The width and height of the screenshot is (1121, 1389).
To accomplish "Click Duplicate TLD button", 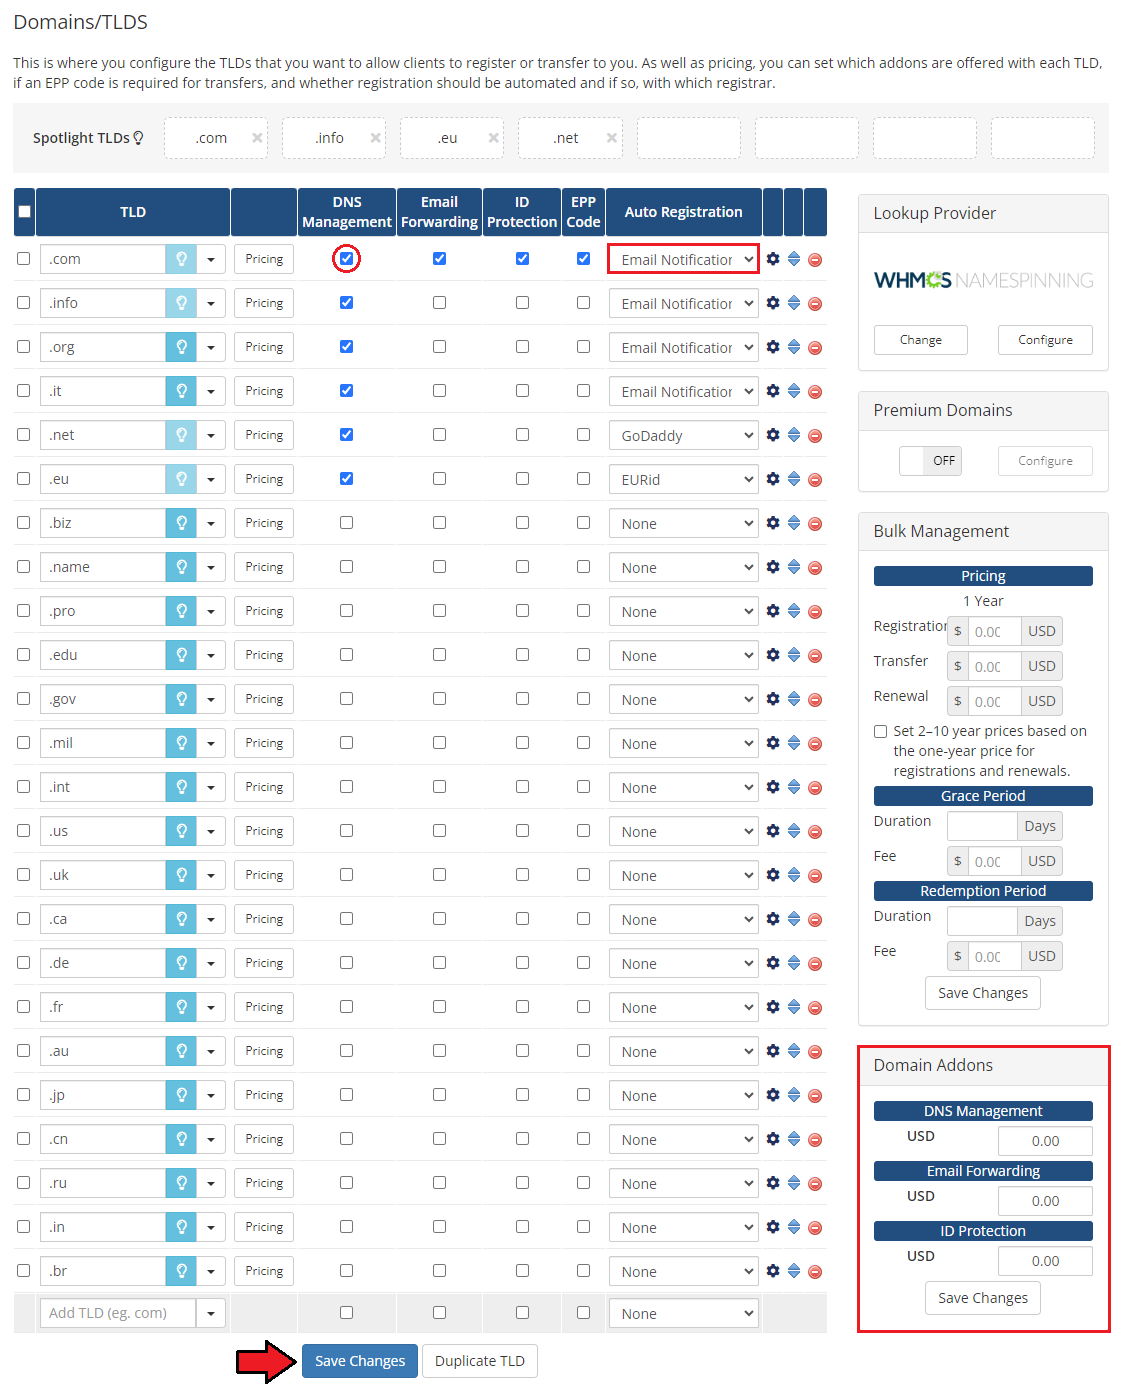I will [x=480, y=1361].
